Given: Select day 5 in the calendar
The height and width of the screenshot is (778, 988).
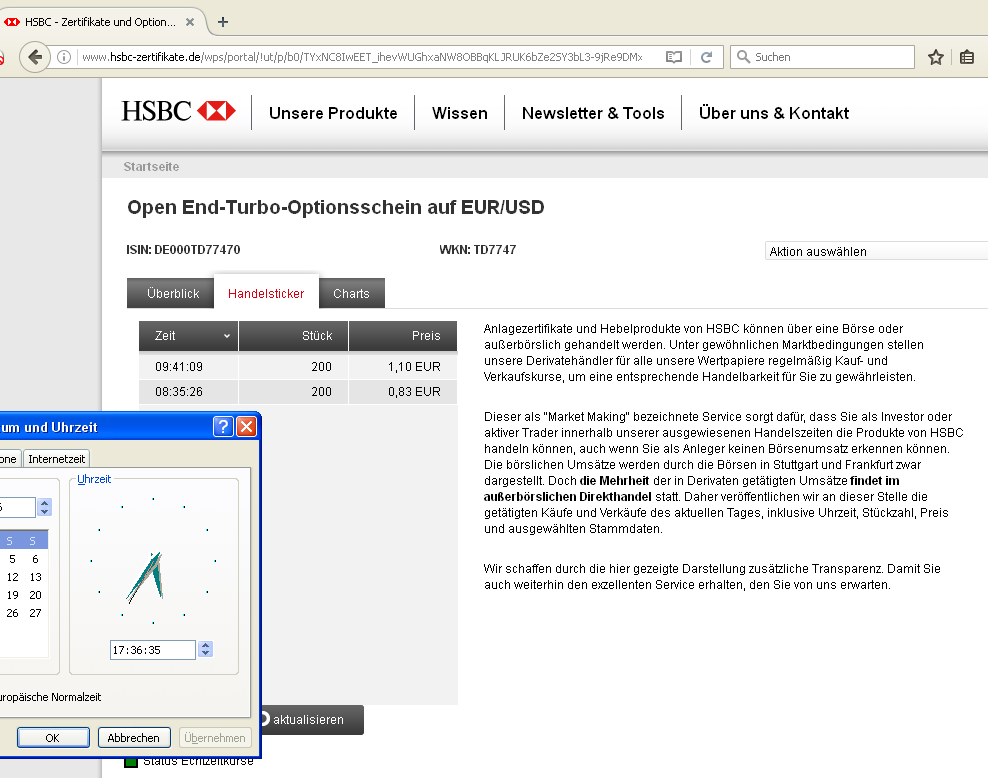Looking at the screenshot, I should tap(12, 559).
